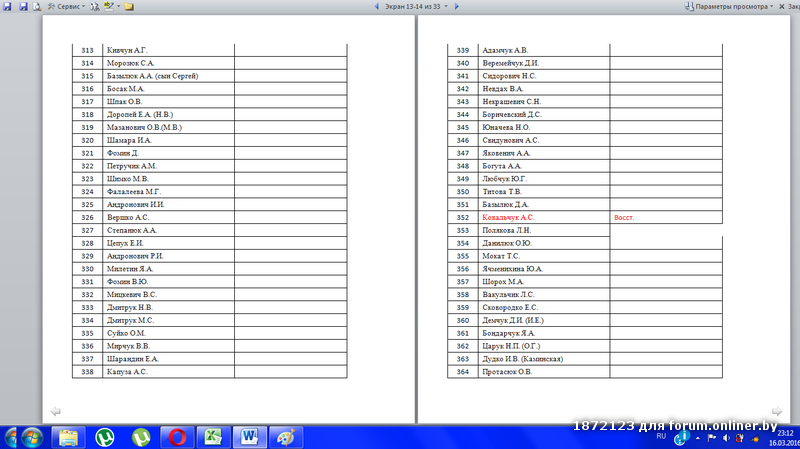Open the clock showing 23:12
800x449 pixels.
point(786,438)
